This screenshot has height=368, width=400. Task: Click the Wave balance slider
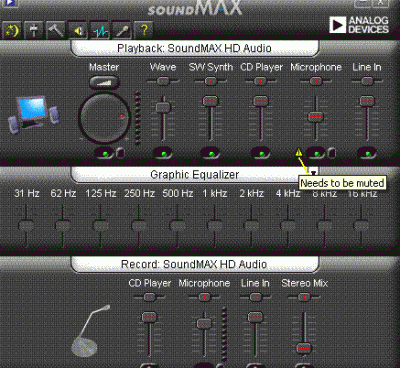[163, 81]
